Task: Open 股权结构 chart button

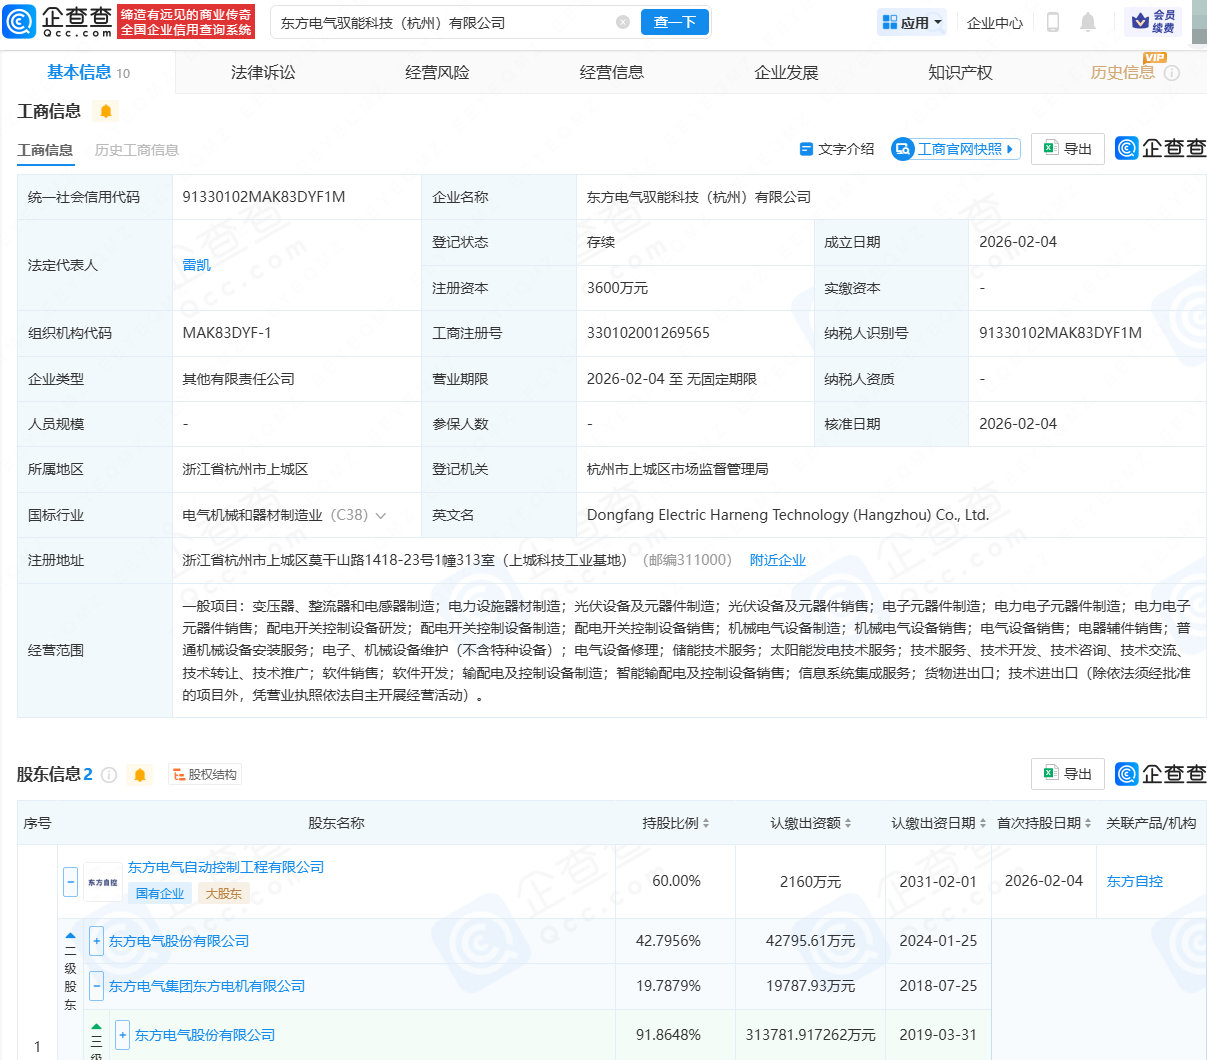Action: (x=205, y=775)
